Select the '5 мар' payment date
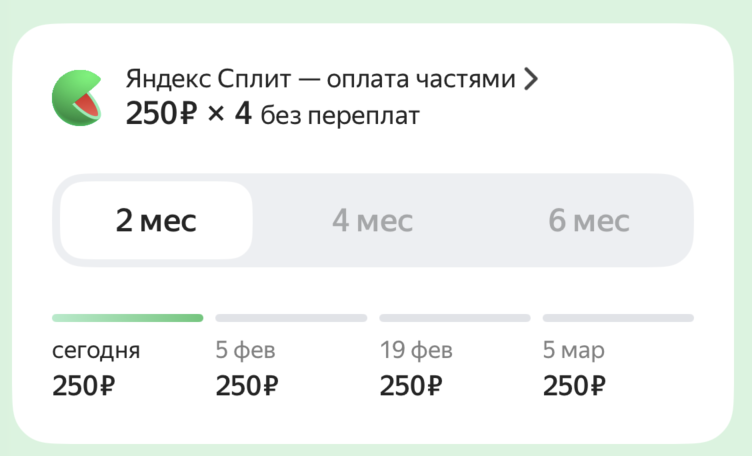The width and height of the screenshot is (752, 456). click(574, 351)
